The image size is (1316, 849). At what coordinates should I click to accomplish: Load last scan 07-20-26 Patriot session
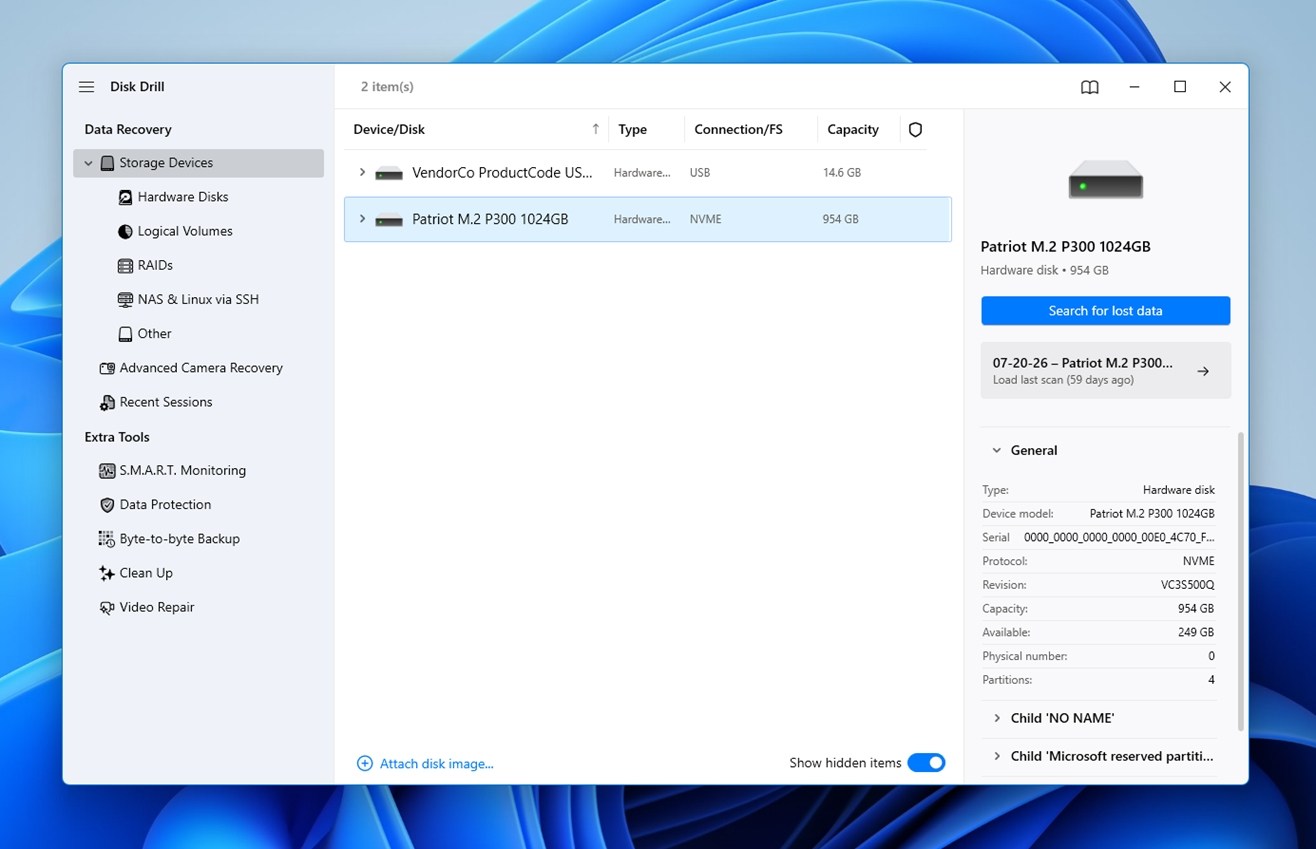(1105, 370)
